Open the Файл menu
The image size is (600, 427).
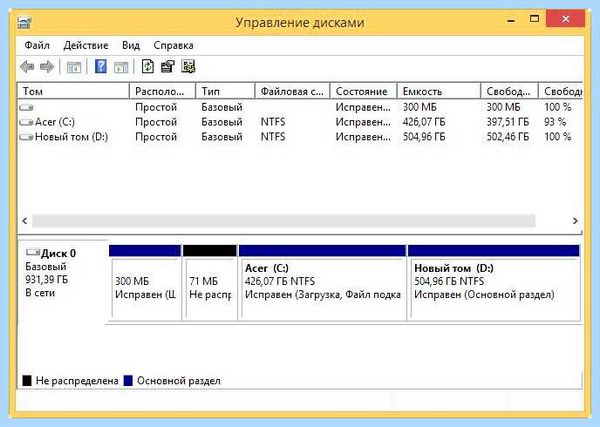coord(37,46)
